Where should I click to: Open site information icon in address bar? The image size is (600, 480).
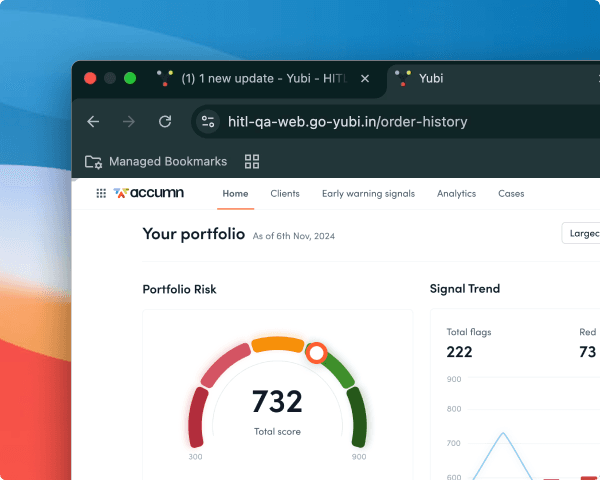[x=208, y=122]
